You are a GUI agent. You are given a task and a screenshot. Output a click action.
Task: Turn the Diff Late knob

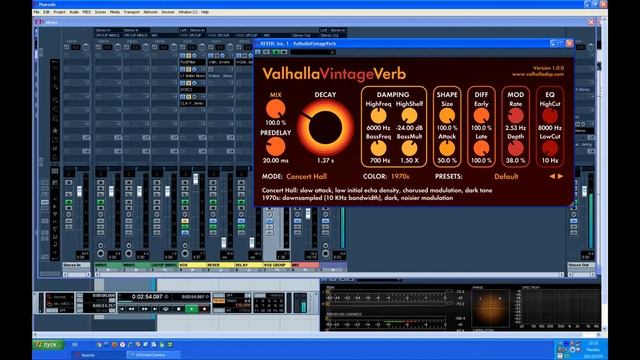pos(481,149)
